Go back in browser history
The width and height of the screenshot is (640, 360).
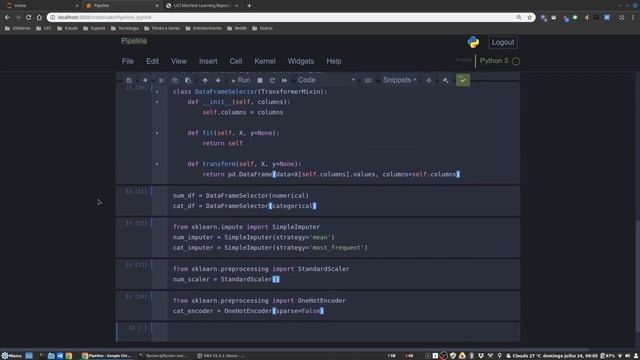click(7, 18)
